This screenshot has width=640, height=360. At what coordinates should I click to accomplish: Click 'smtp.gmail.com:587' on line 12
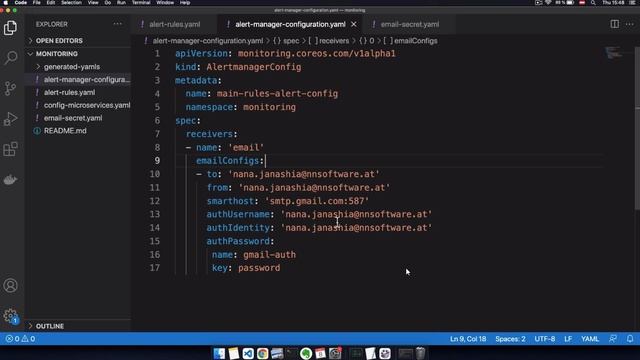click(317, 201)
